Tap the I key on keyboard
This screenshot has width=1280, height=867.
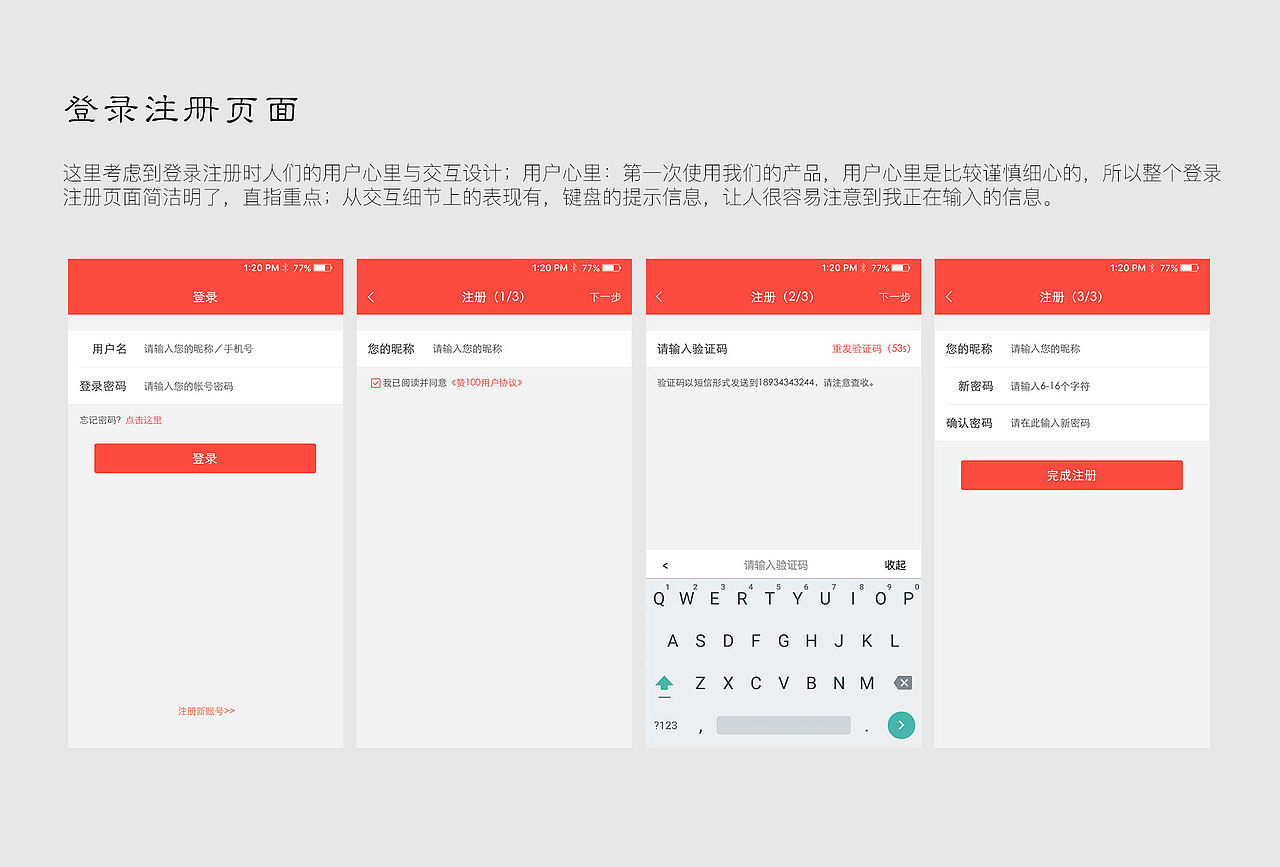click(853, 598)
